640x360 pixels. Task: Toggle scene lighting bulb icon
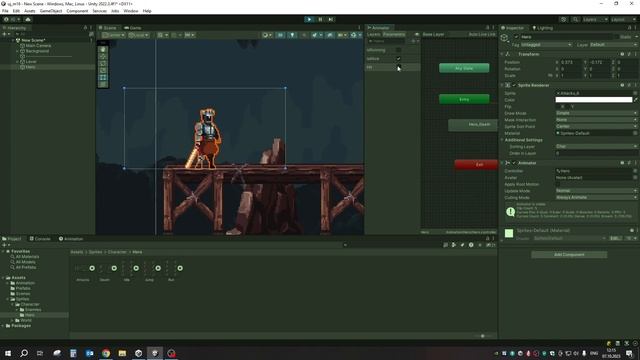pos(292,35)
